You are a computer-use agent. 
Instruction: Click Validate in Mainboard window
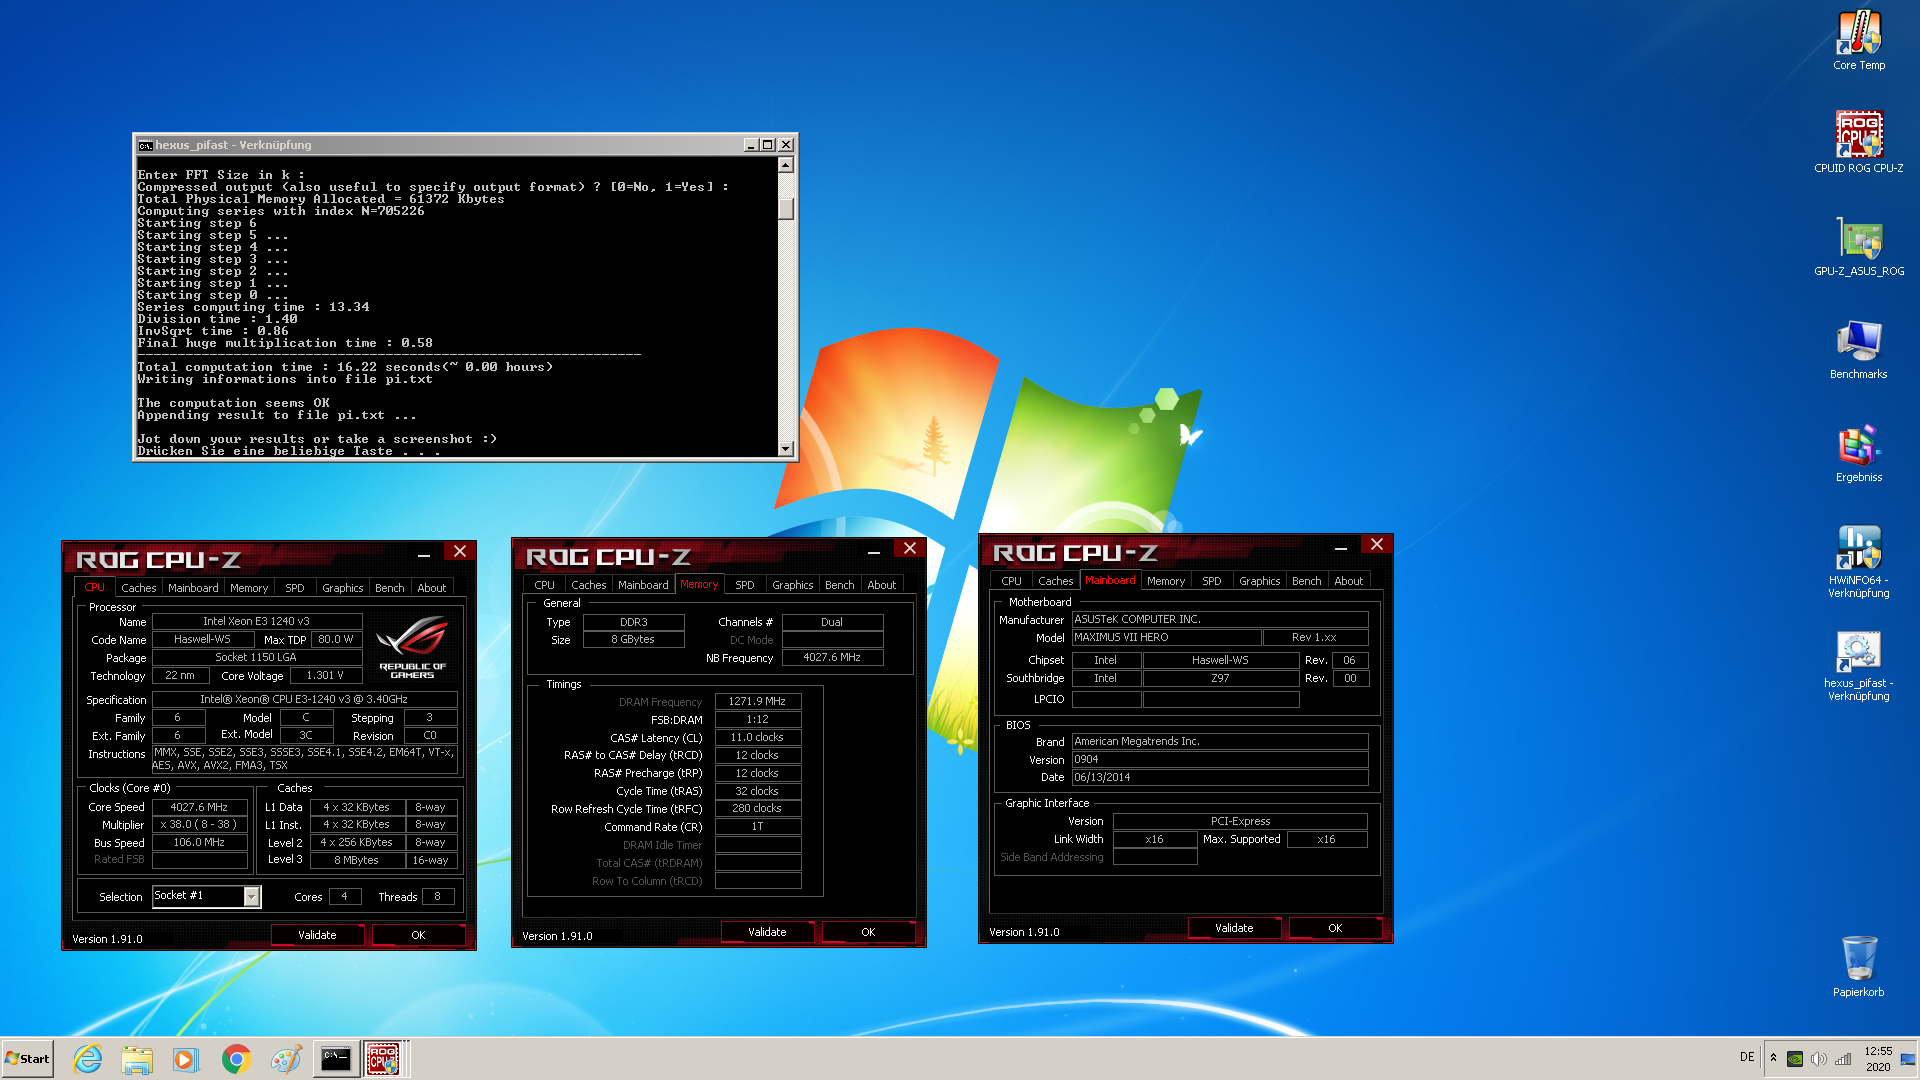point(1234,928)
